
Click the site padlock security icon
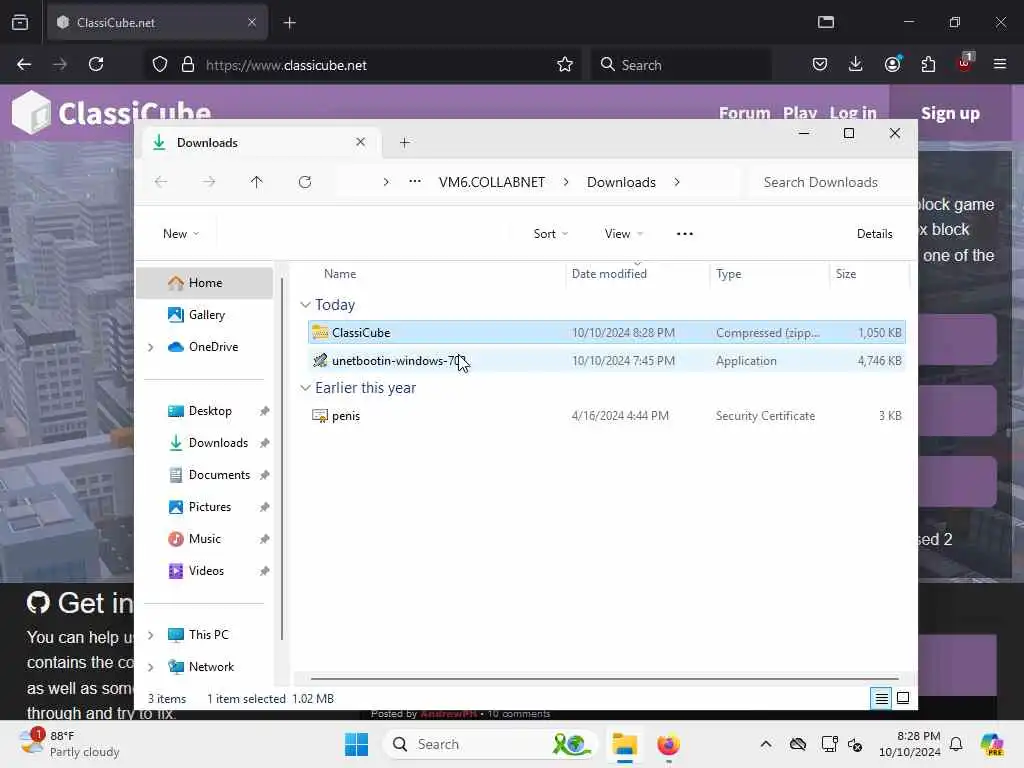pyautogui.click(x=188, y=65)
